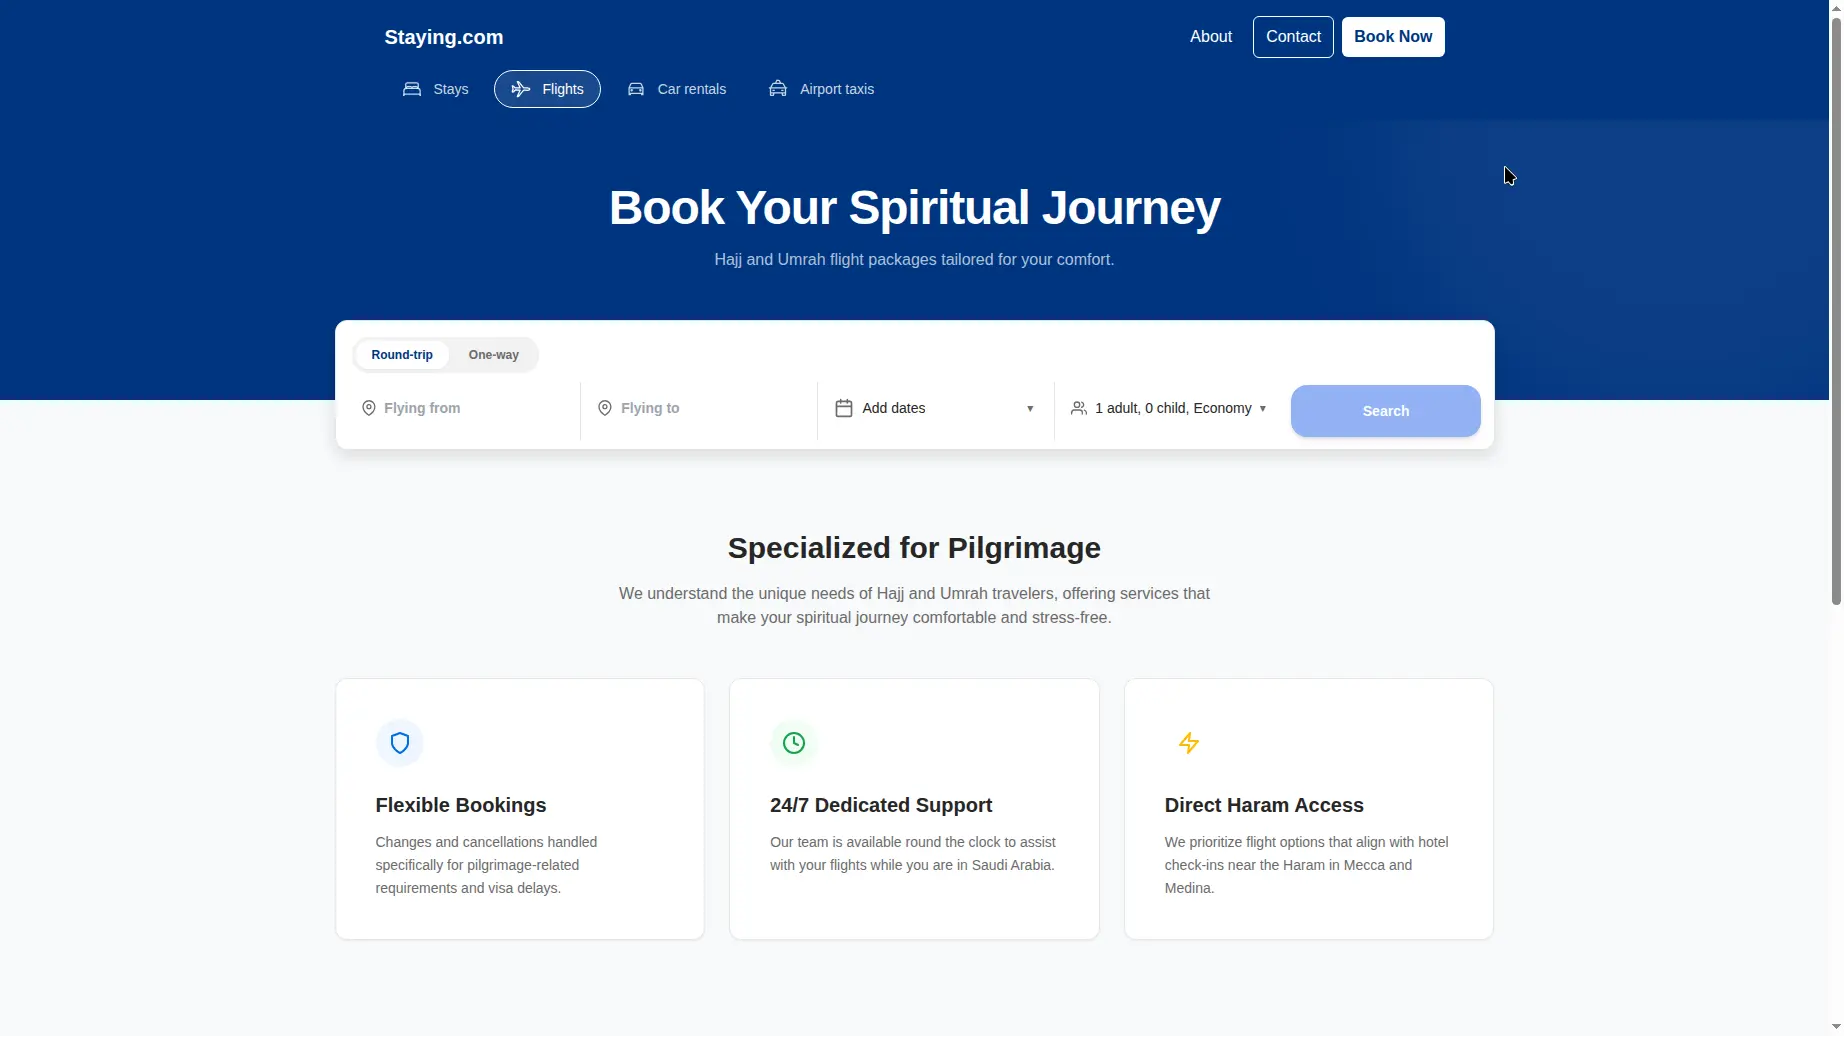Image resolution: width=1845 pixels, height=1037 pixels.
Task: Switch to the Airport taxis tab
Action: coord(821,89)
